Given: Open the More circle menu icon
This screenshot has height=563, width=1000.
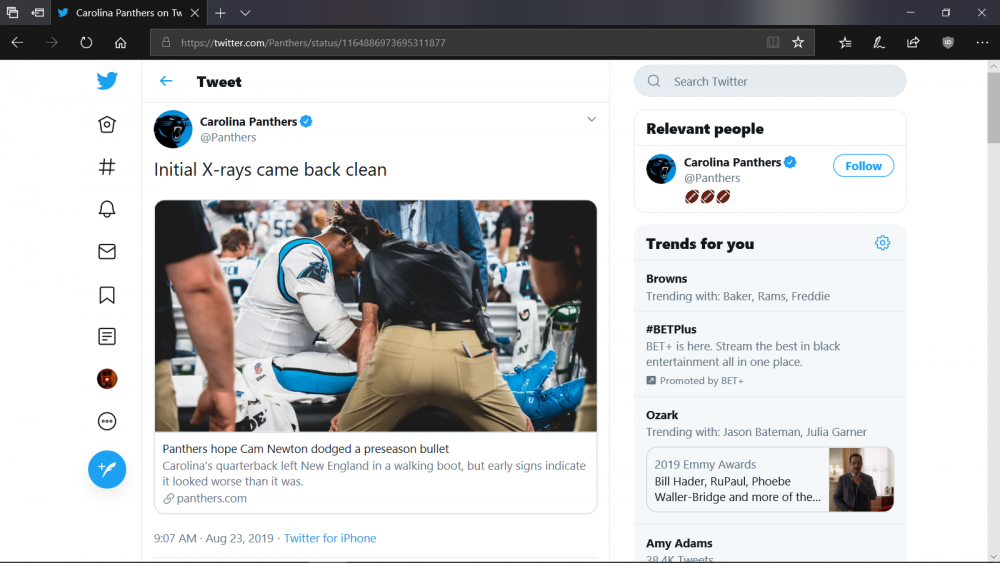Looking at the screenshot, I should [x=107, y=421].
